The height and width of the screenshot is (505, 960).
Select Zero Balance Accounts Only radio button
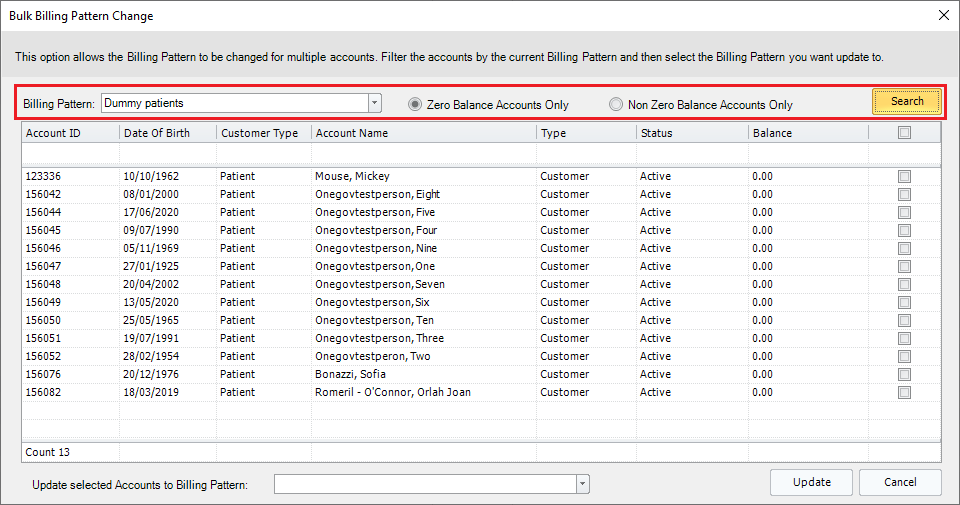[416, 104]
